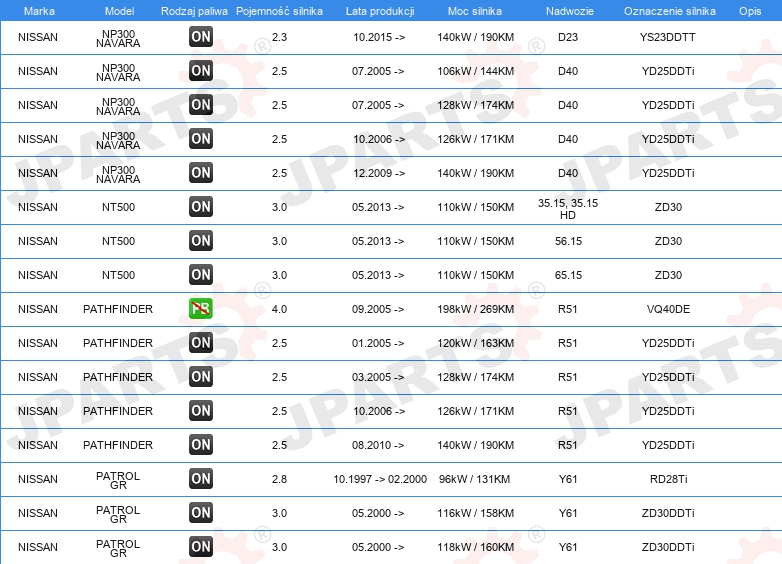782x564 pixels.
Task: Click NISSAN in the YS23DDTT row
Action: pos(38,37)
